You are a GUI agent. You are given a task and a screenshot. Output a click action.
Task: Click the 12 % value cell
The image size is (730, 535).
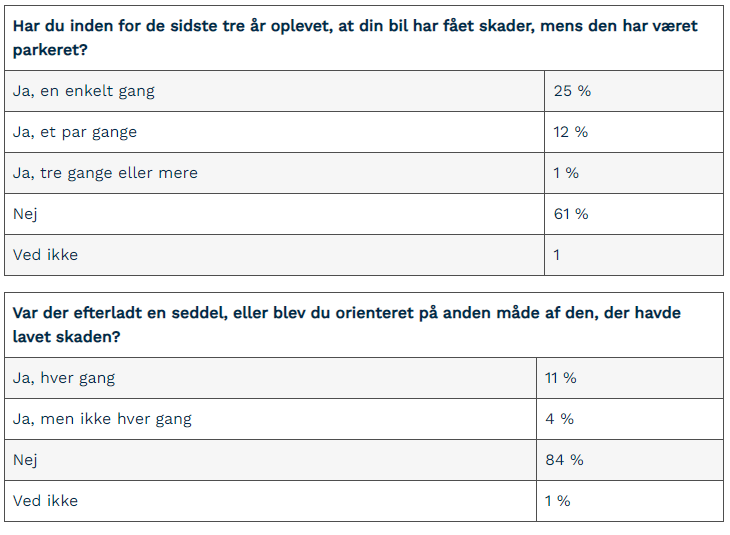[x=571, y=132]
